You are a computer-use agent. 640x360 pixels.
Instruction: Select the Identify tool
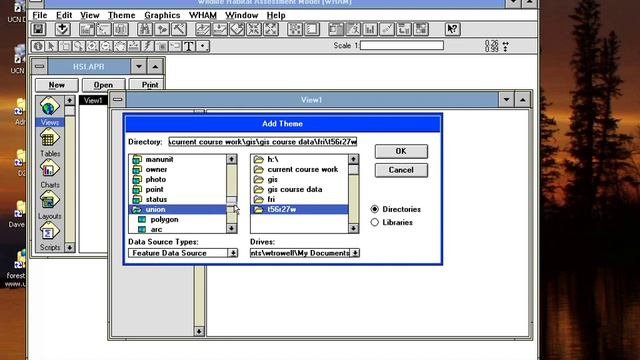coord(38,46)
